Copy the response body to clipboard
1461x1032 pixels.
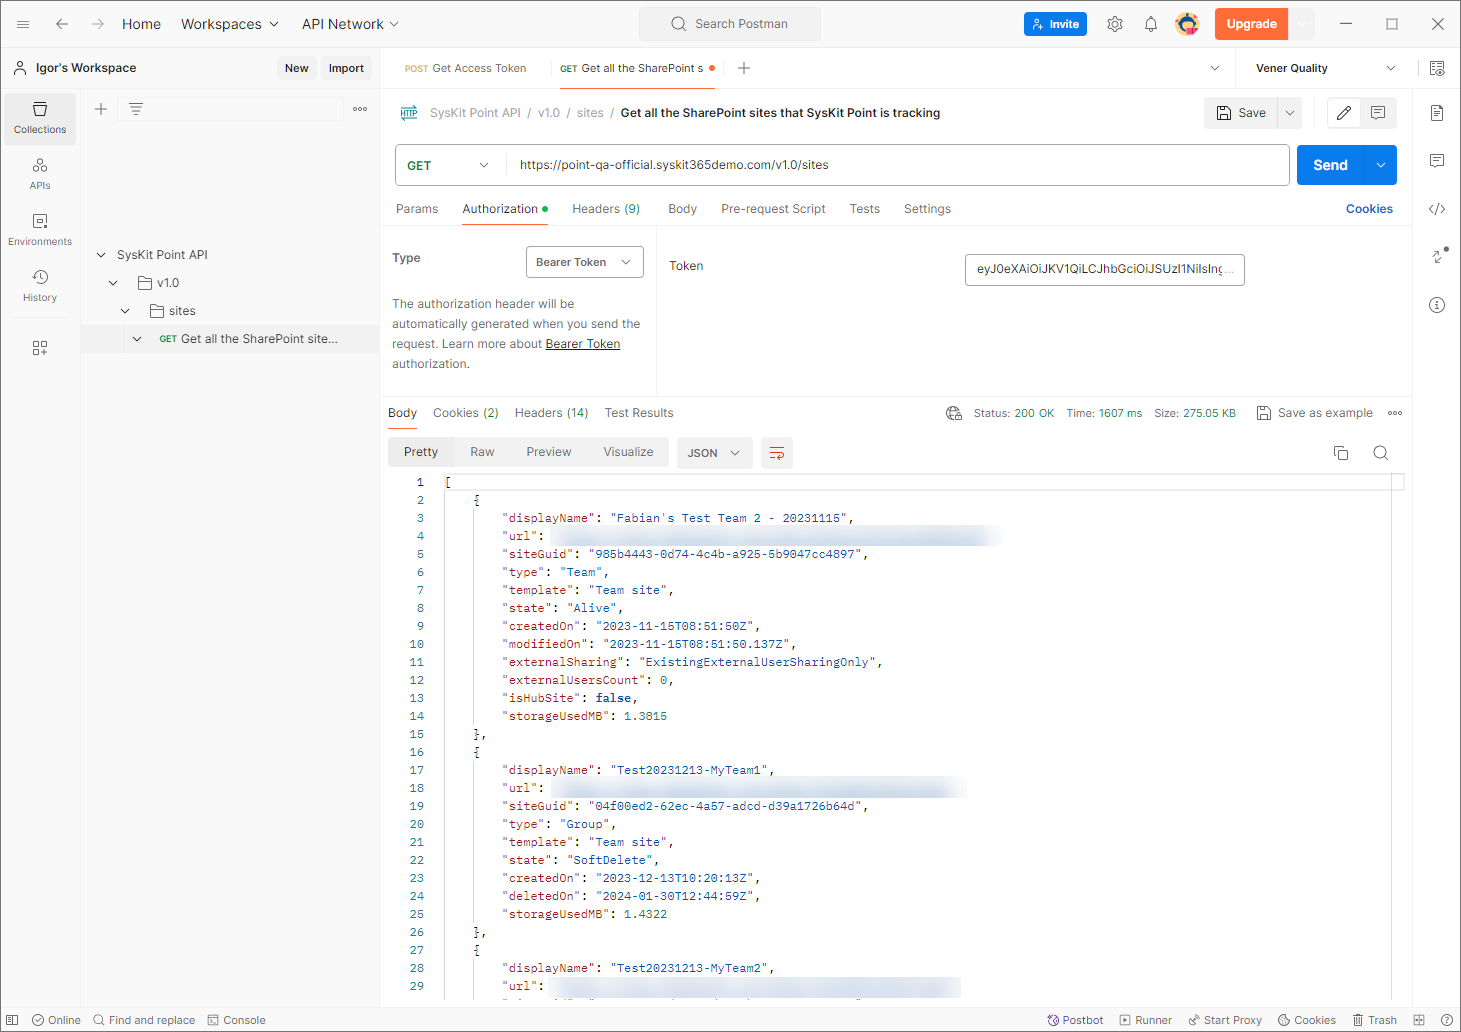coord(1341,453)
